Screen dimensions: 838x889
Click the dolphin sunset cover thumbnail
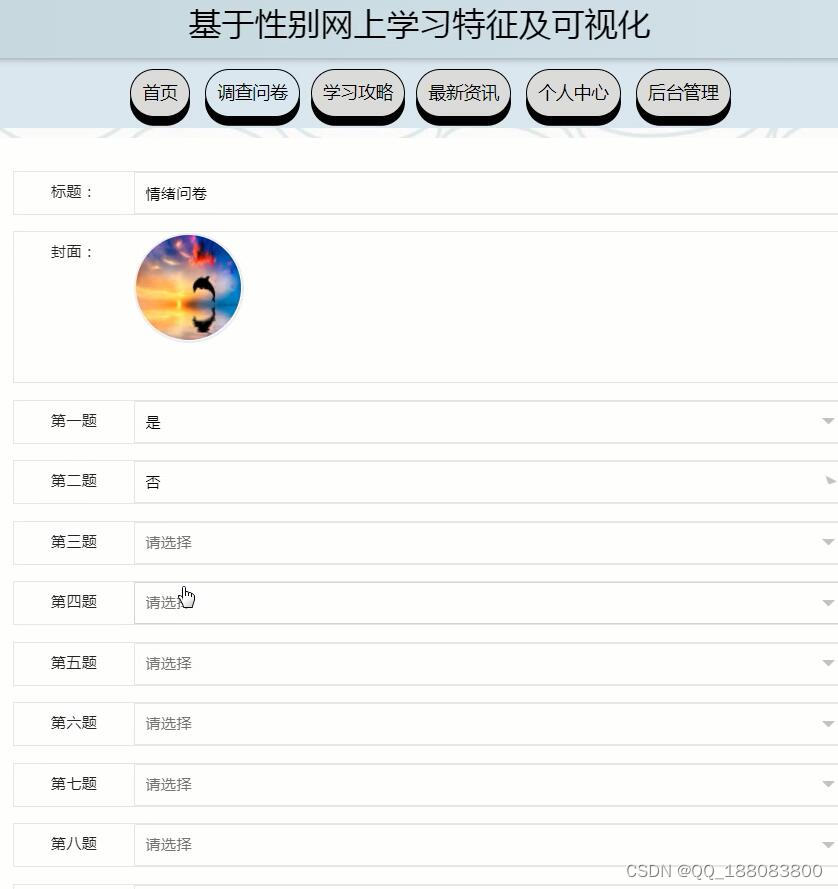188,288
